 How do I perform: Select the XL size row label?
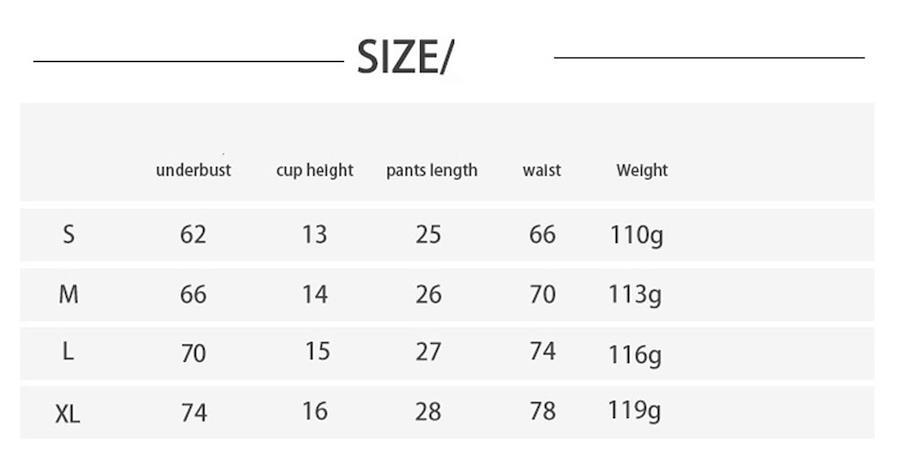pyautogui.click(x=68, y=413)
